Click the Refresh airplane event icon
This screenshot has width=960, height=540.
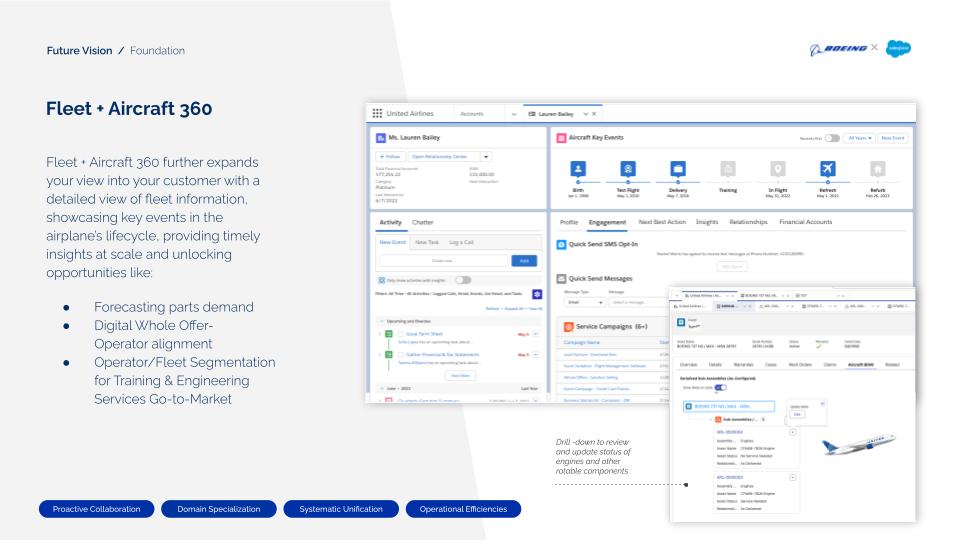point(828,169)
